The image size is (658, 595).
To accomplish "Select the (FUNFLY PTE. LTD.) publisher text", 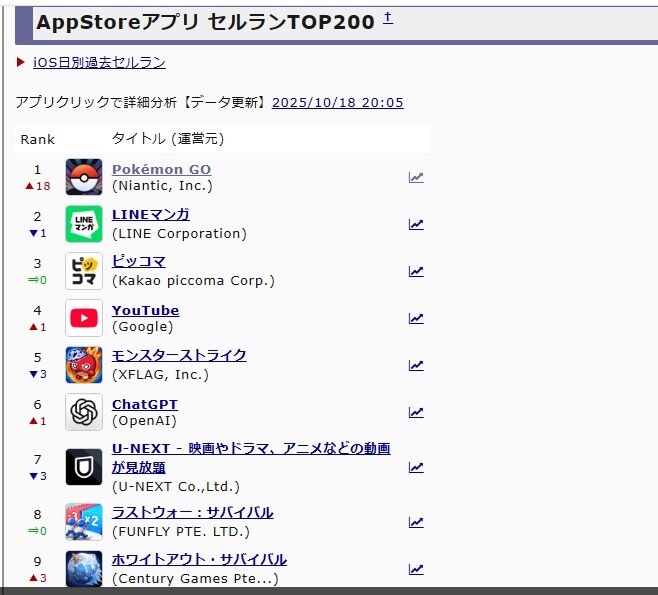I will 181,531.
